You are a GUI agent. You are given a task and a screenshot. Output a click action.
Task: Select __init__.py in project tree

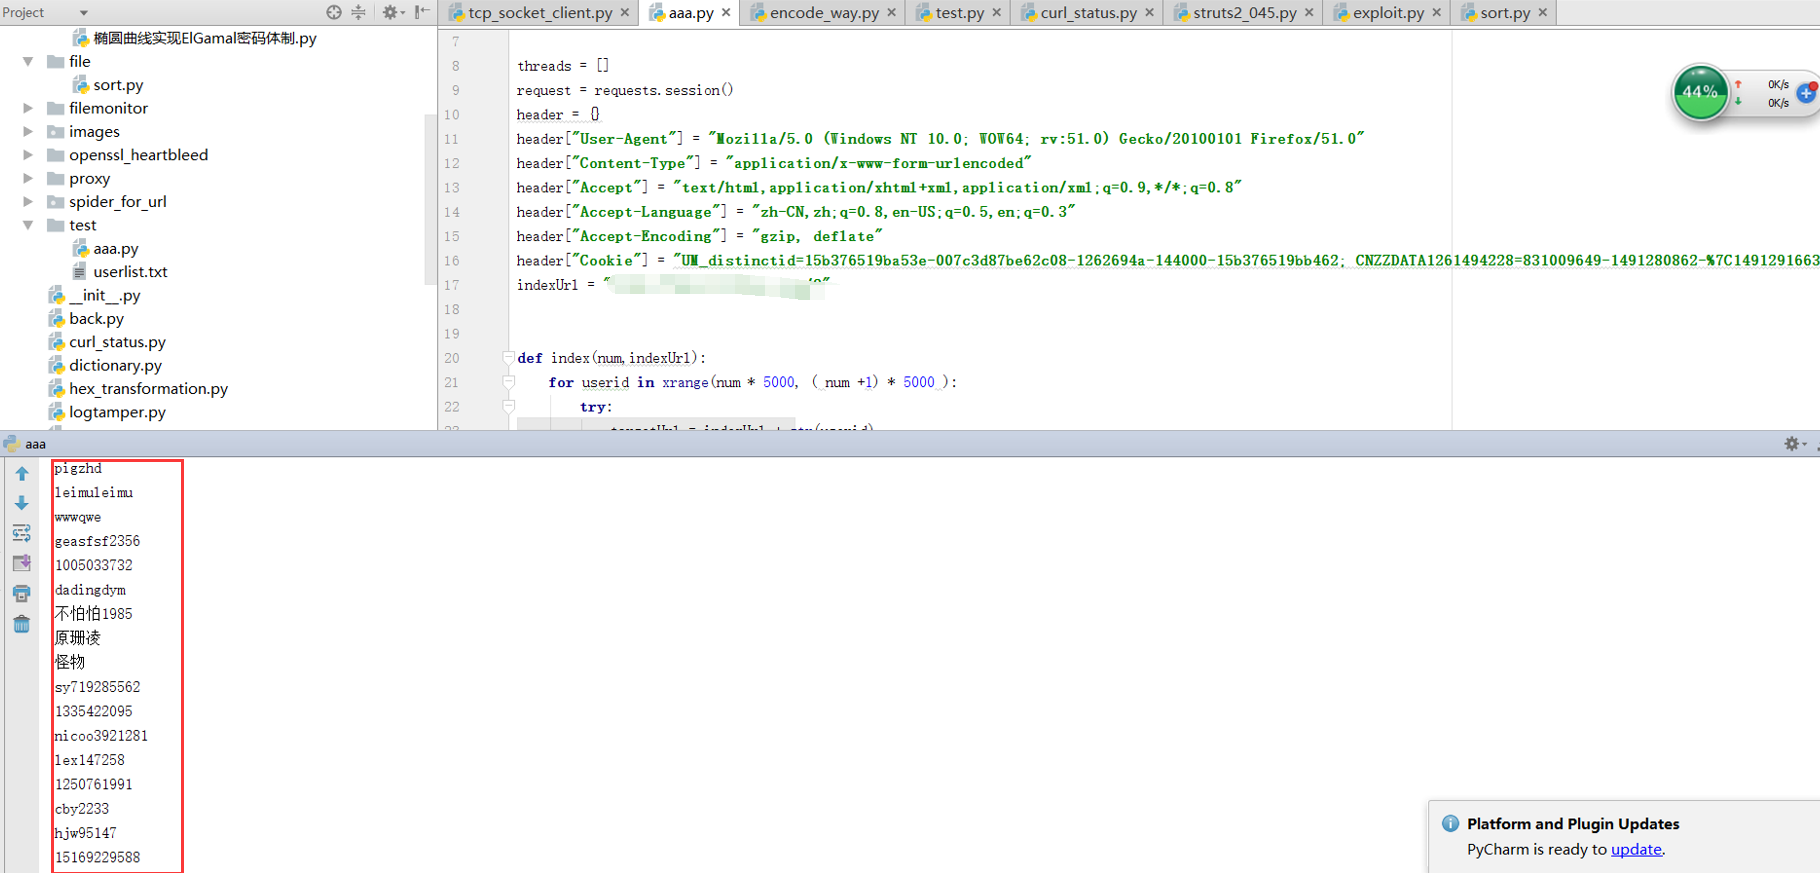tap(105, 295)
